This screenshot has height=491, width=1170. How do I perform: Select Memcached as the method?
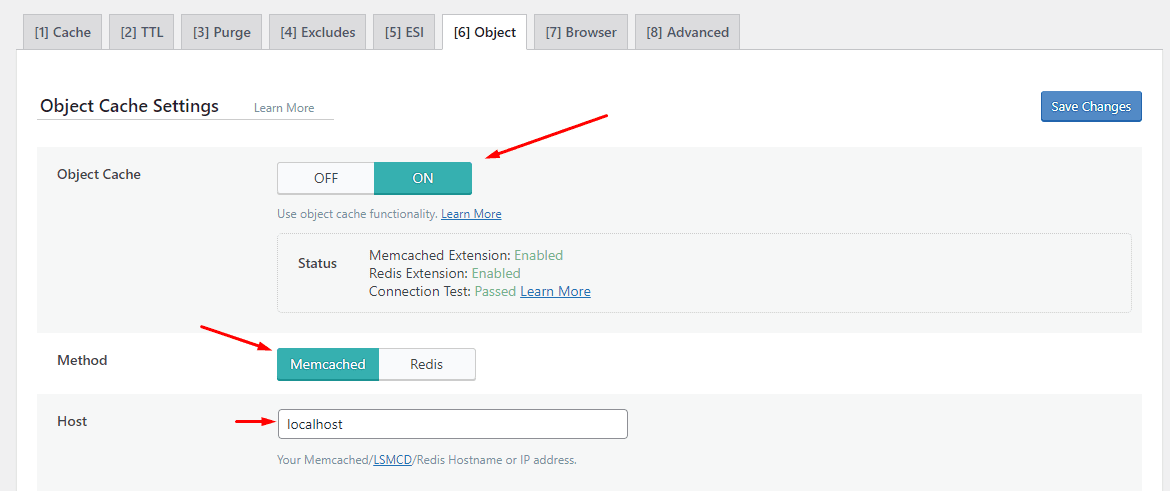328,364
